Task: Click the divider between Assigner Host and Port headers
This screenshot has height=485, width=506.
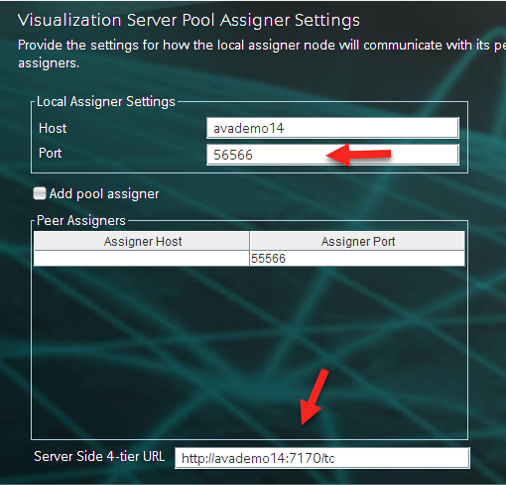Action: pyautogui.click(x=250, y=241)
